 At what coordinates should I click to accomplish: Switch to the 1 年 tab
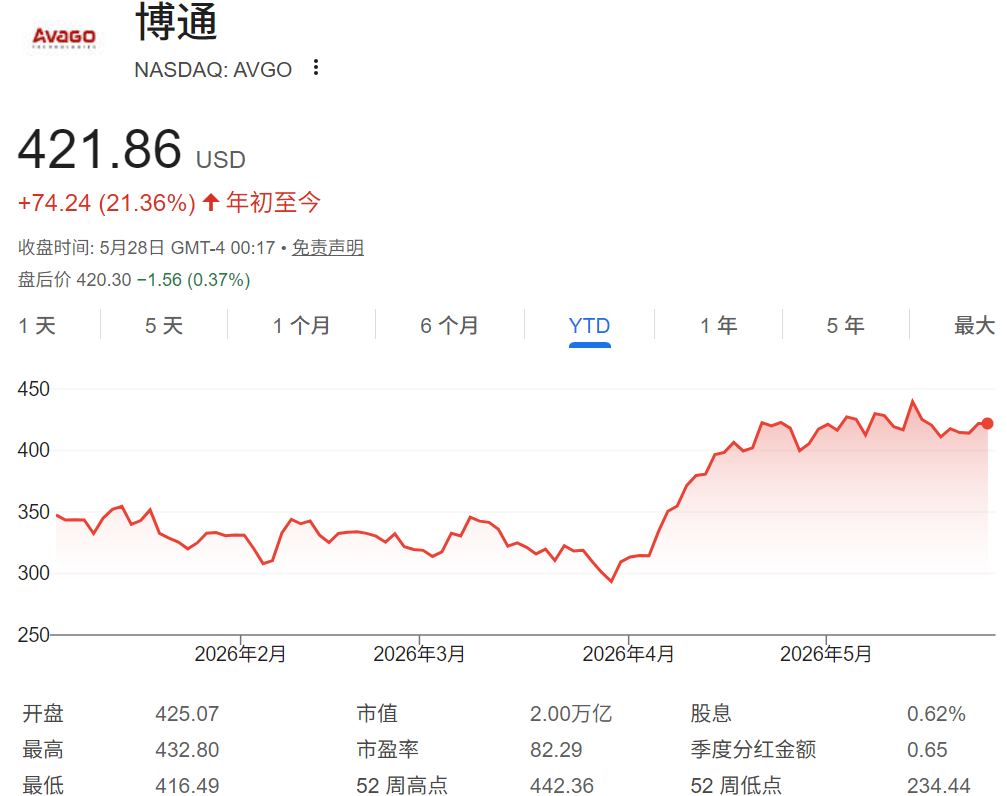(719, 326)
